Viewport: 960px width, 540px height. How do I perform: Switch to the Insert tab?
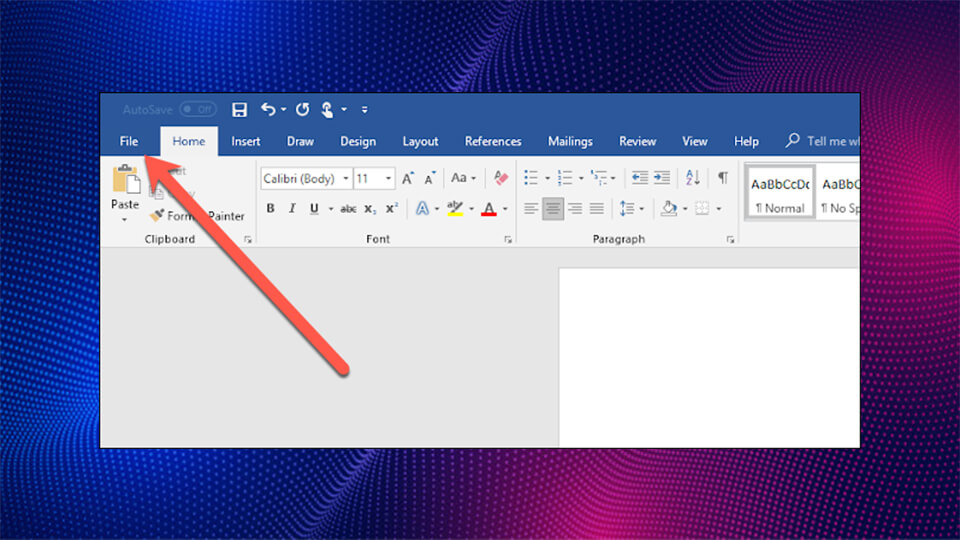pyautogui.click(x=246, y=141)
